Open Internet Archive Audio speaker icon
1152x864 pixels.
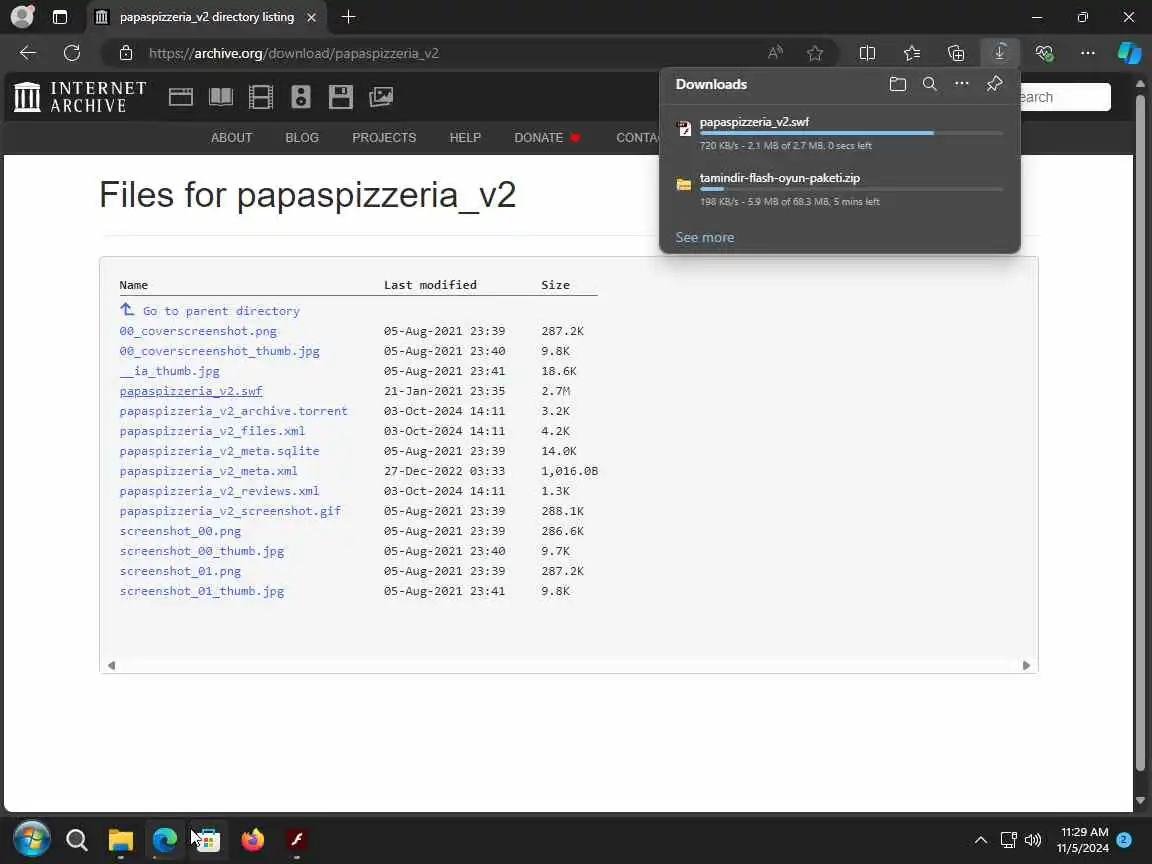pyautogui.click(x=300, y=97)
